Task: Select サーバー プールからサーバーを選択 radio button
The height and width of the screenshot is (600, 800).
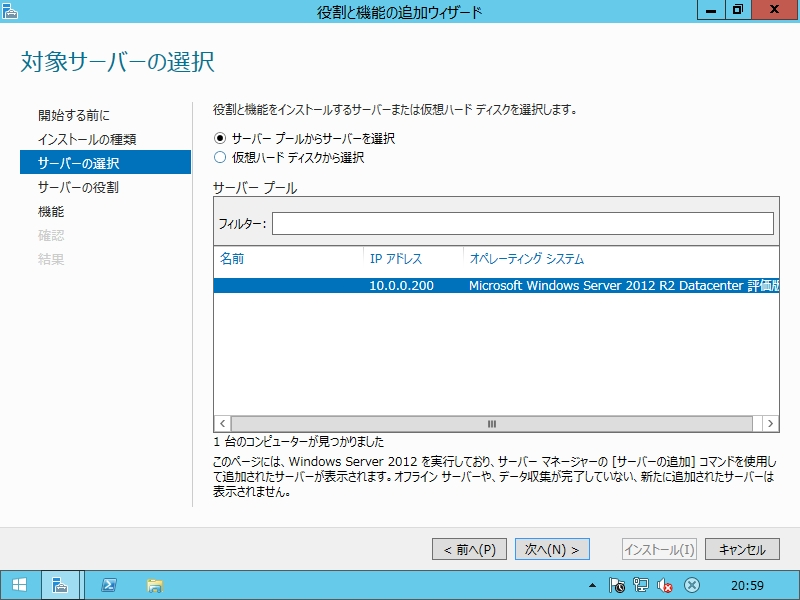Action: pyautogui.click(x=220, y=138)
